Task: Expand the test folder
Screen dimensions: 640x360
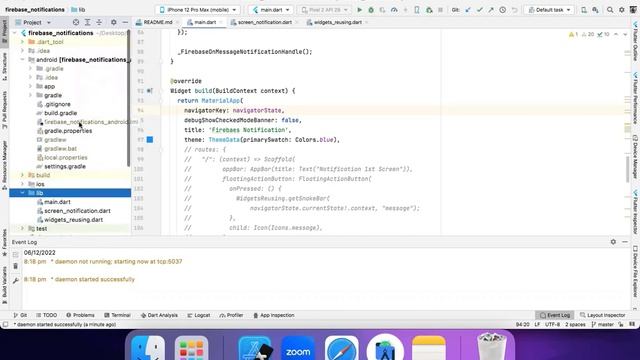Action: pyautogui.click(x=22, y=229)
